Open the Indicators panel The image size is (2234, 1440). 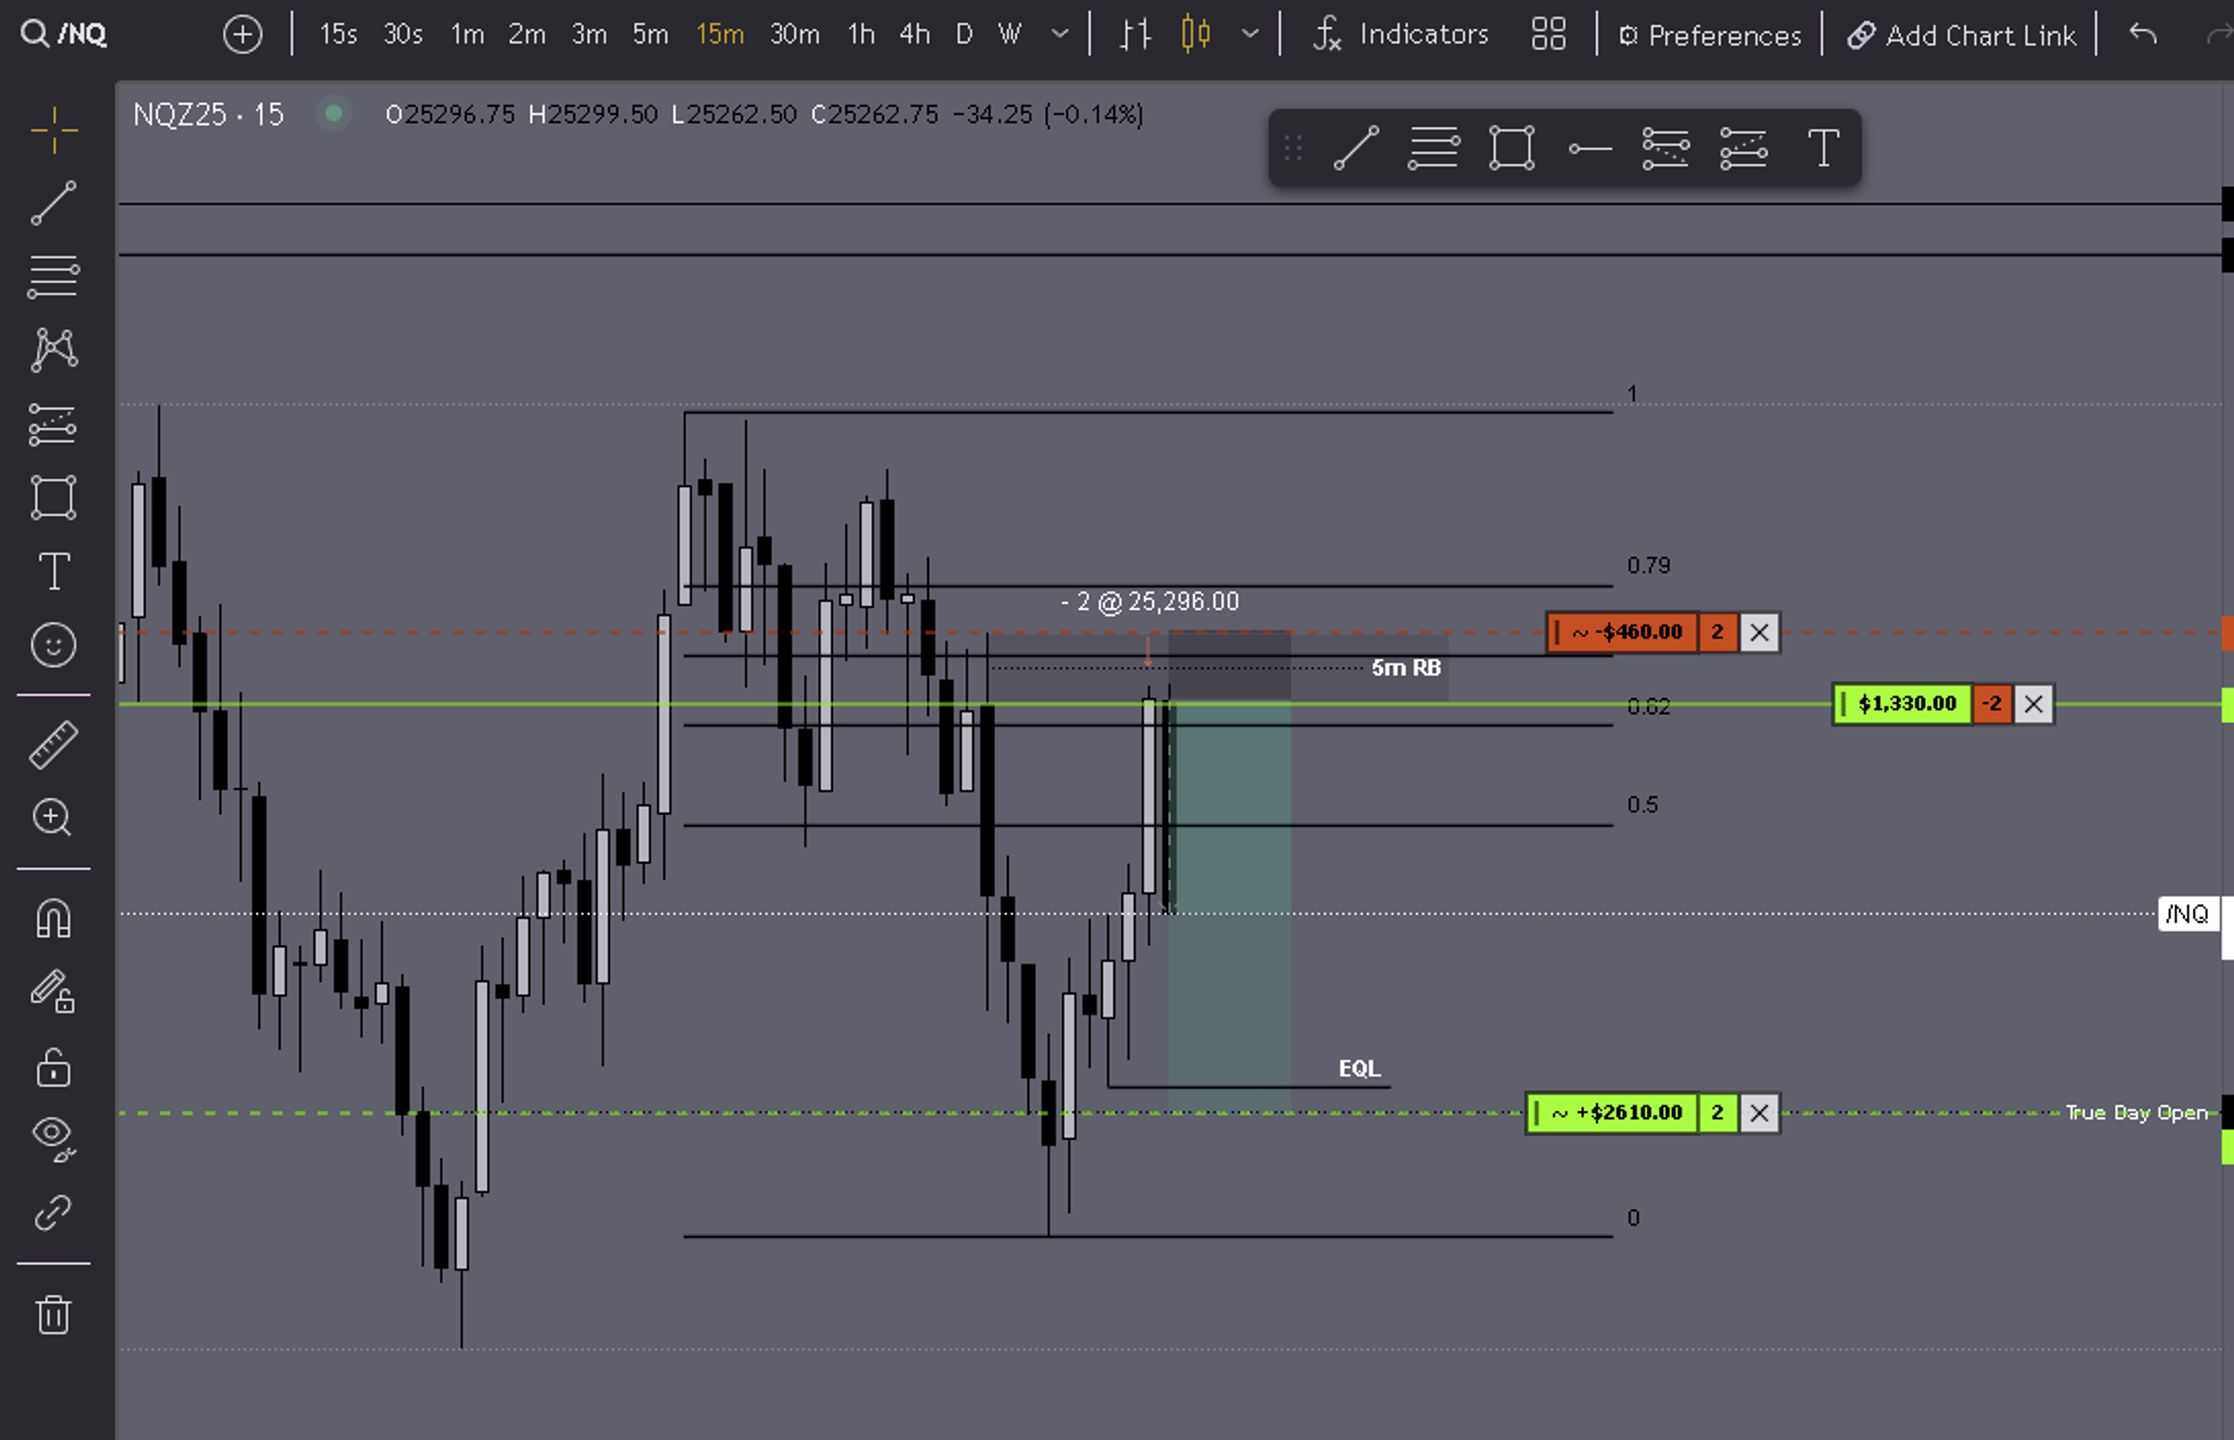1400,35
